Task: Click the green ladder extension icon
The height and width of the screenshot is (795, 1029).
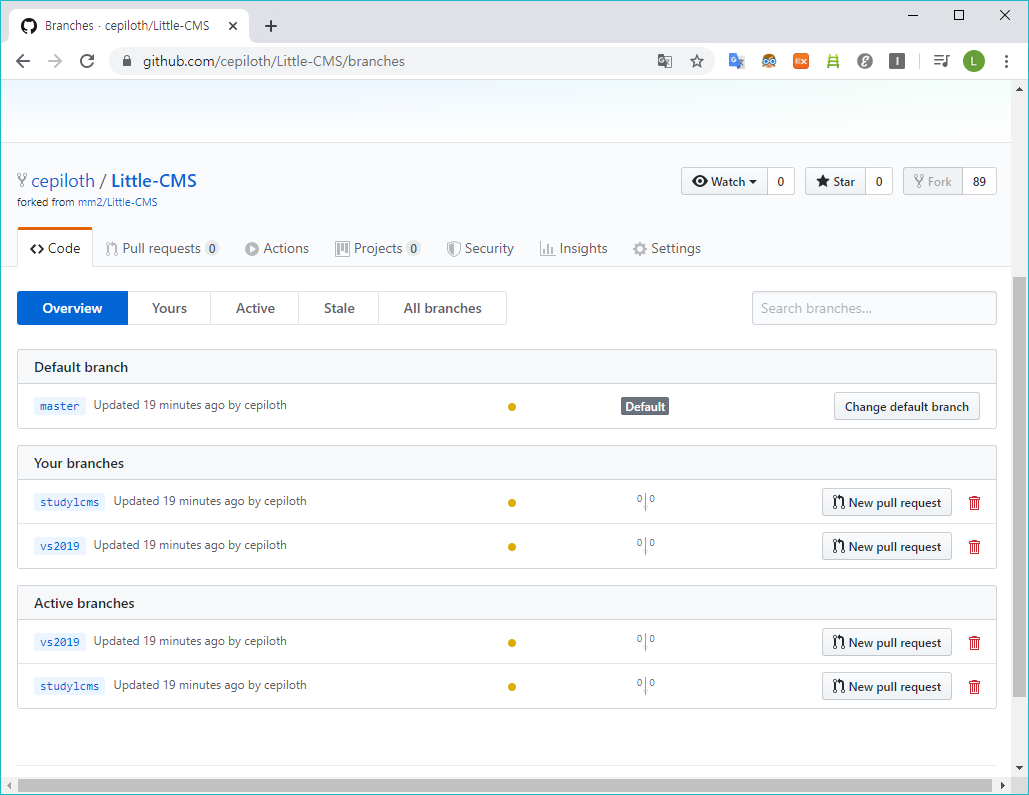Action: click(x=833, y=61)
